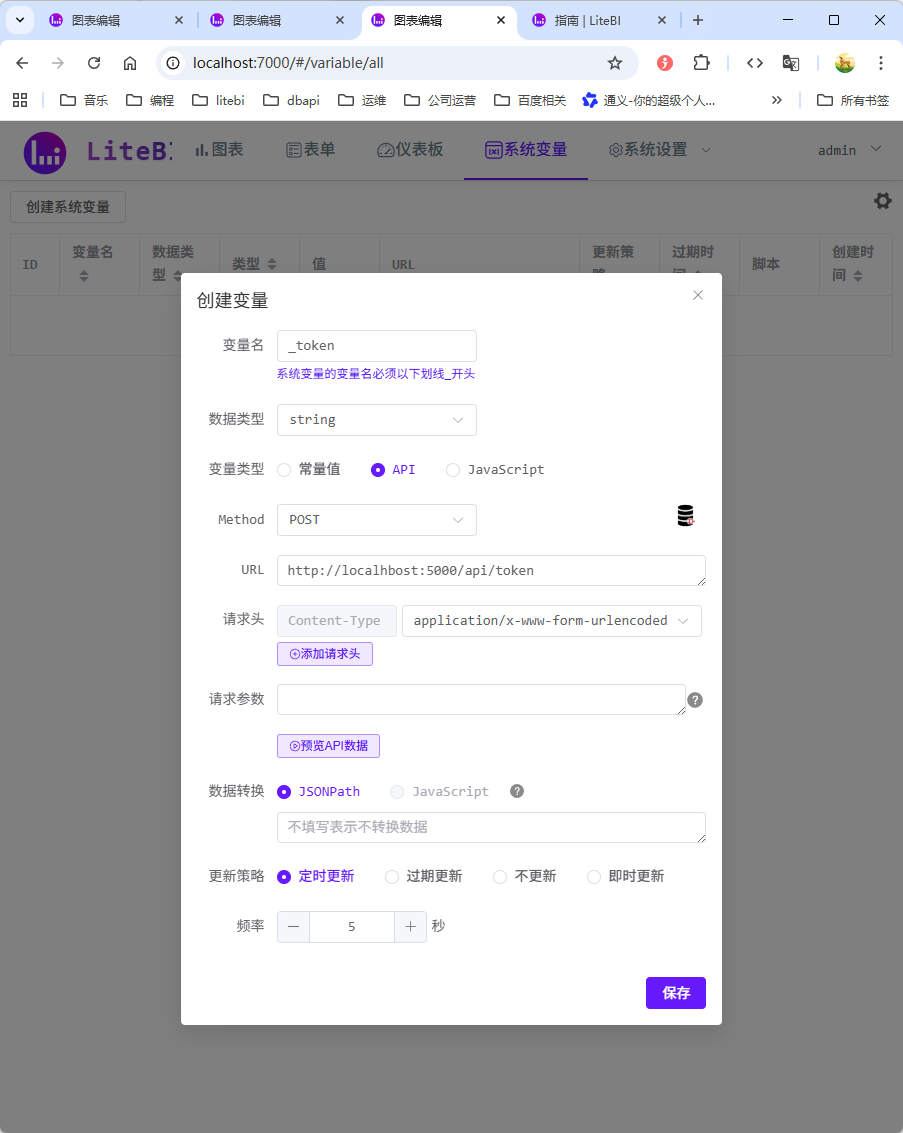Select the 过期更新 update strategy
The height and width of the screenshot is (1133, 903).
(x=391, y=876)
